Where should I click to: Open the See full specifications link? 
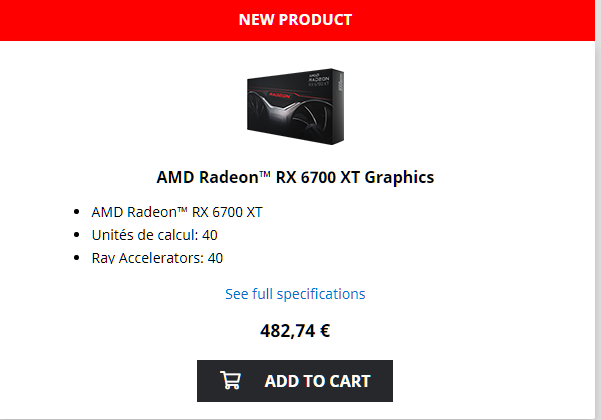click(295, 294)
